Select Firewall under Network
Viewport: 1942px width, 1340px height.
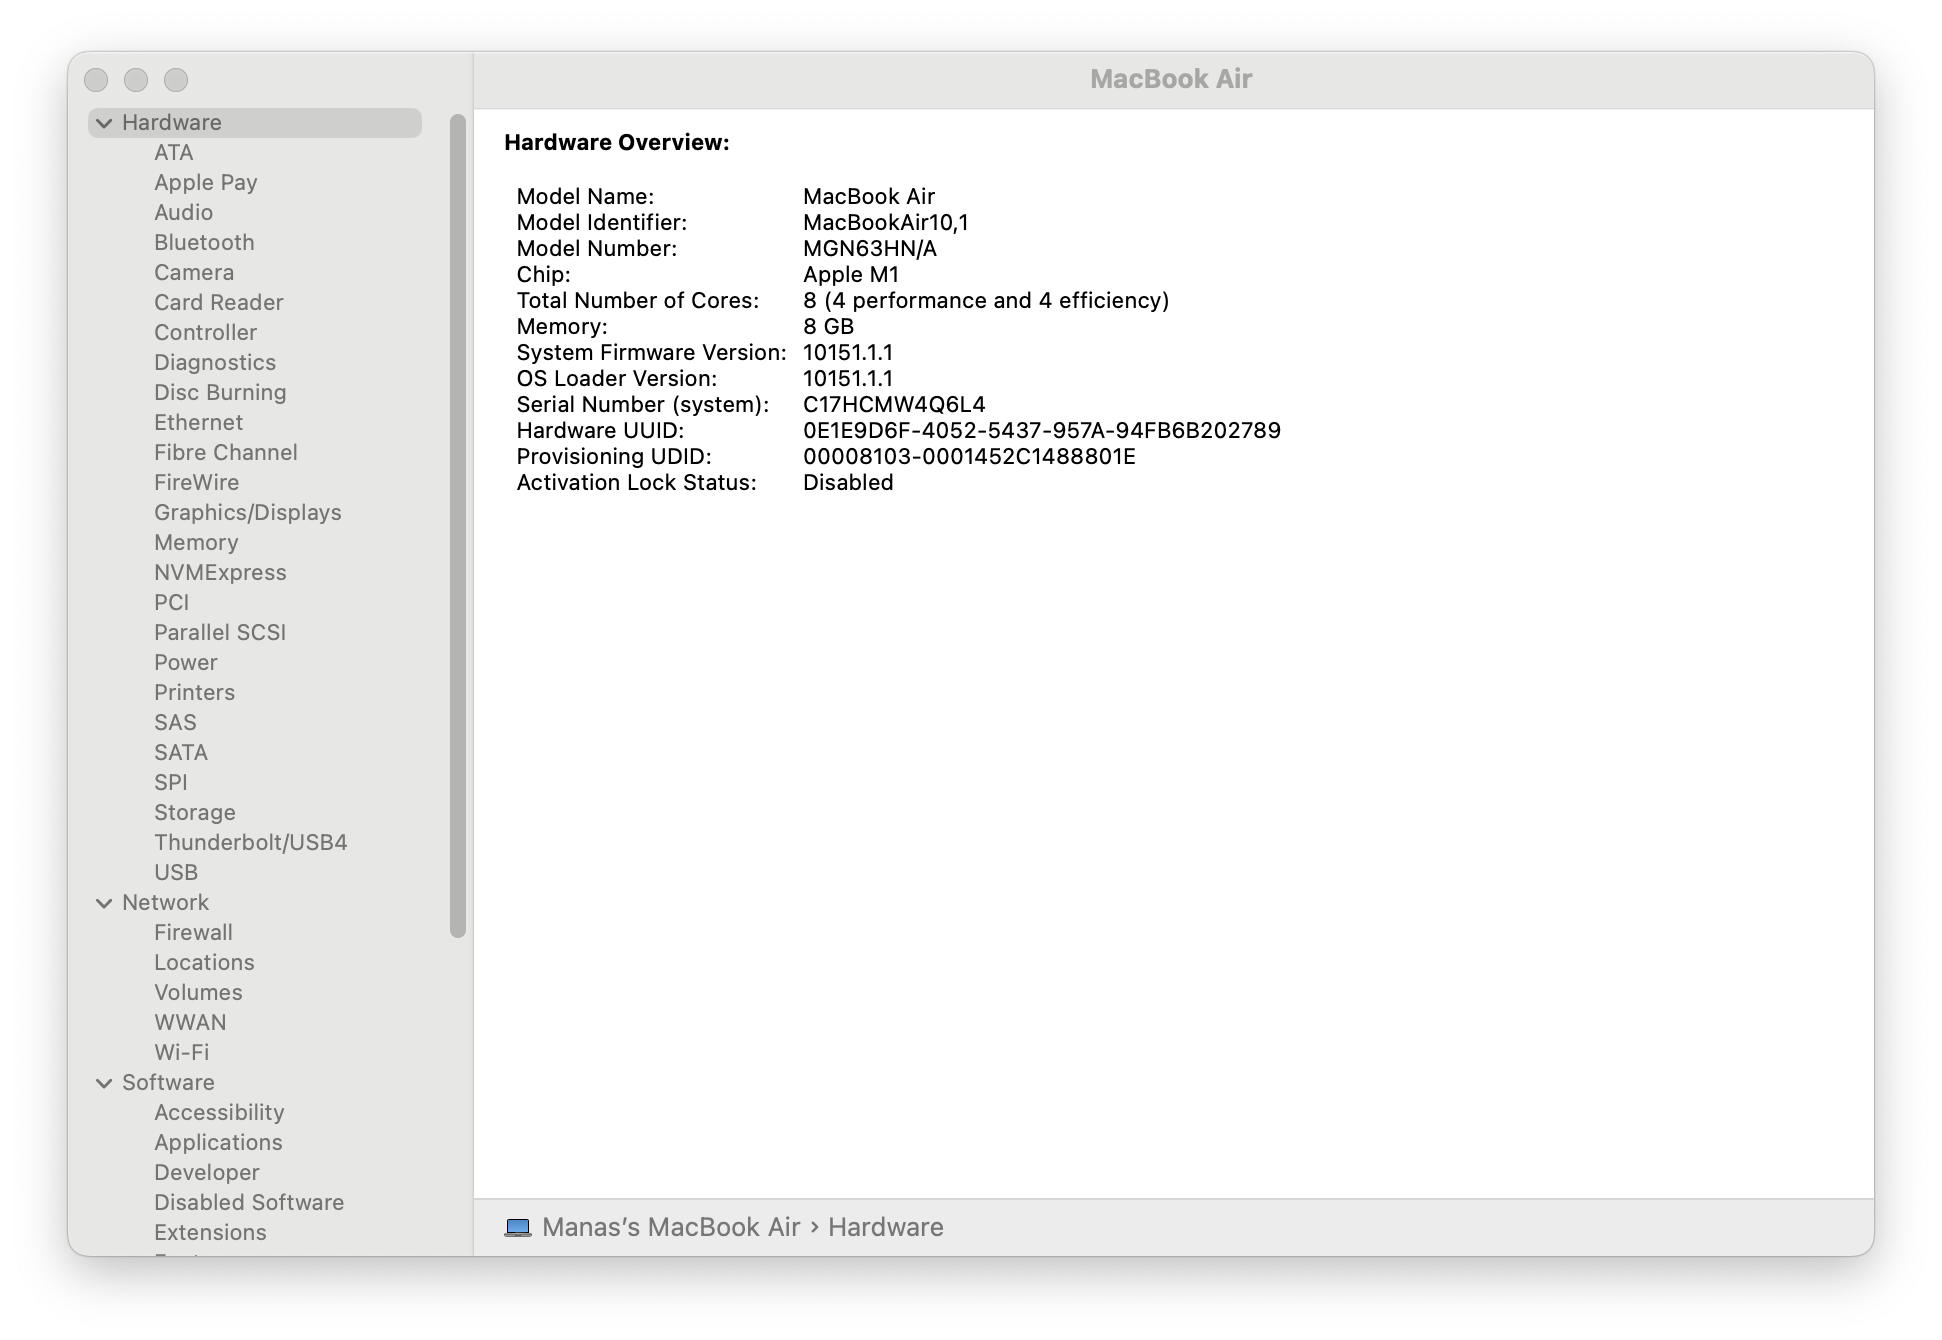point(193,933)
